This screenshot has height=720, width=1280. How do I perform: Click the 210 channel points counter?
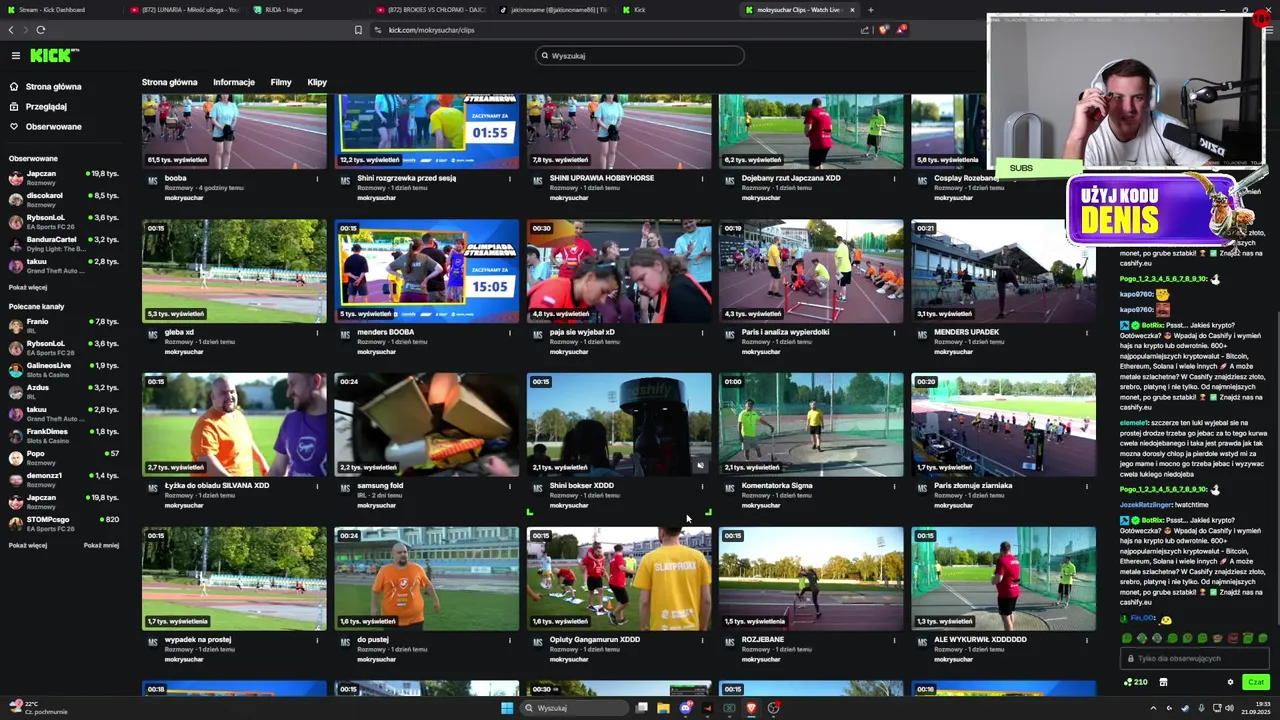click(x=1135, y=682)
